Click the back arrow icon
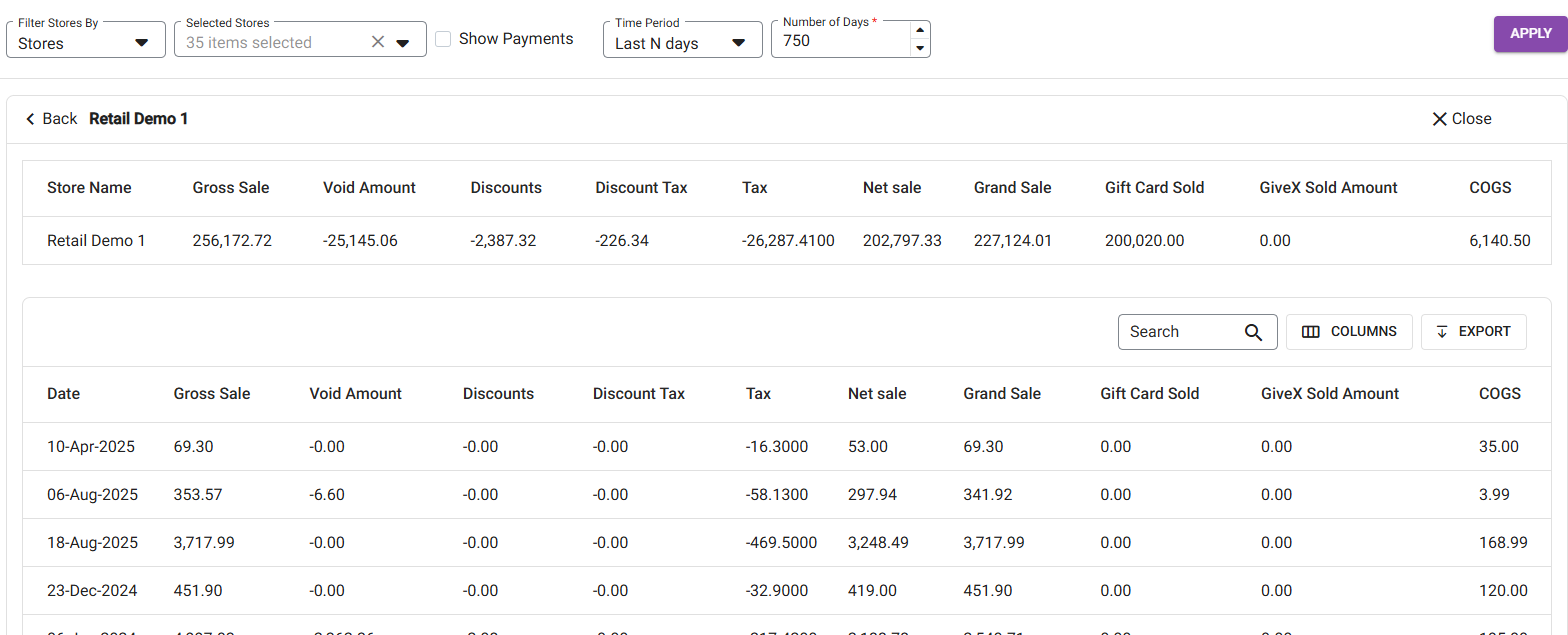Screen dimensions: 1568x635 30,119
